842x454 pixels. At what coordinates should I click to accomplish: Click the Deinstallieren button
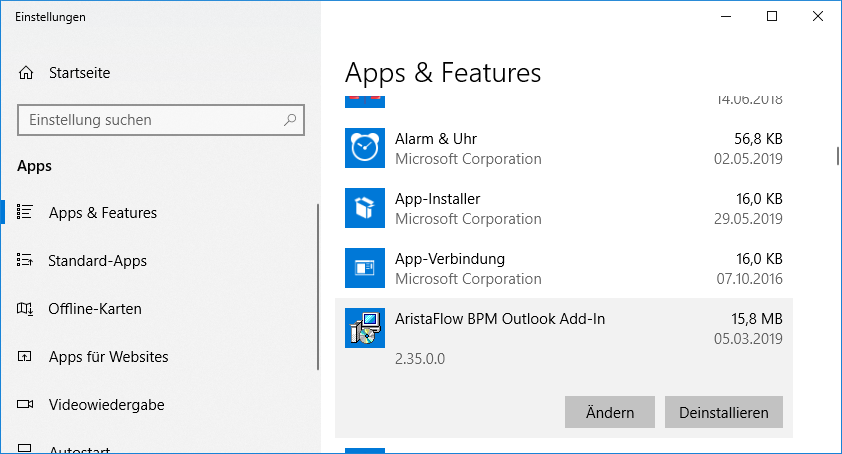(723, 412)
